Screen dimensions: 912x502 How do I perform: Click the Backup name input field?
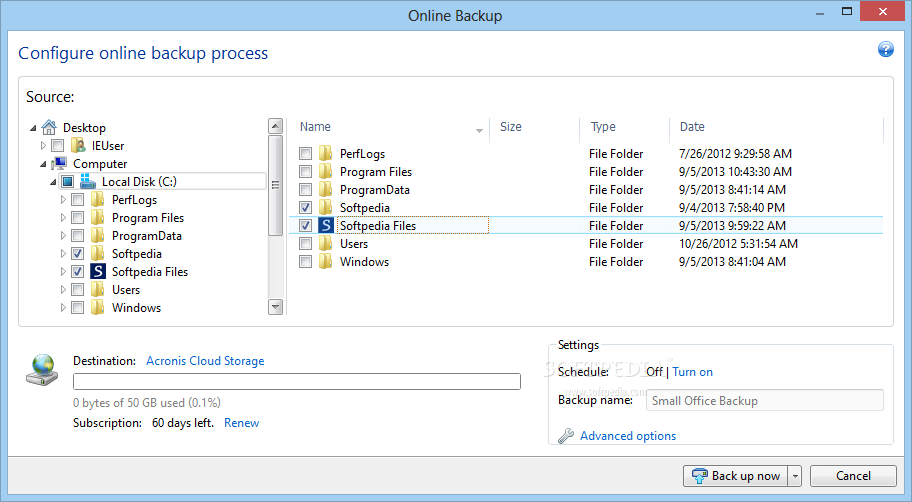pyautogui.click(x=764, y=400)
